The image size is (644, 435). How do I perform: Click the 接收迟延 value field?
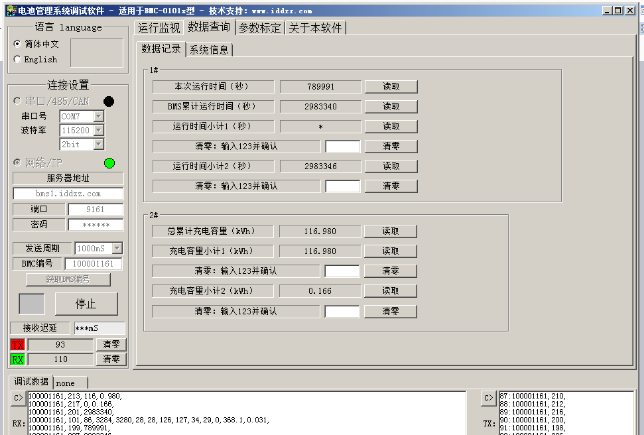[x=99, y=328]
